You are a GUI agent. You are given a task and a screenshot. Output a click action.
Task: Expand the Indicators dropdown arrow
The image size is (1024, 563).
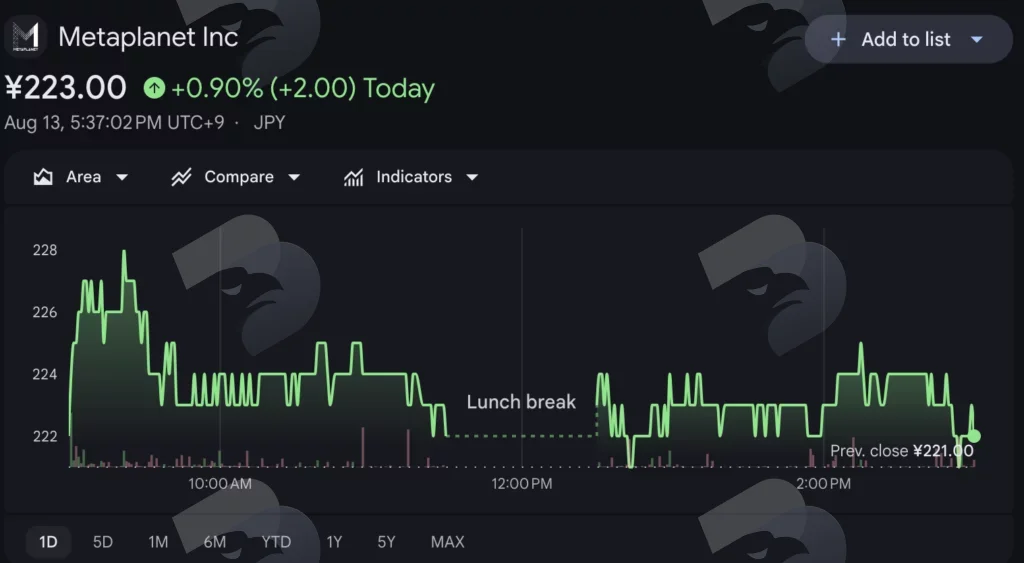tap(472, 177)
